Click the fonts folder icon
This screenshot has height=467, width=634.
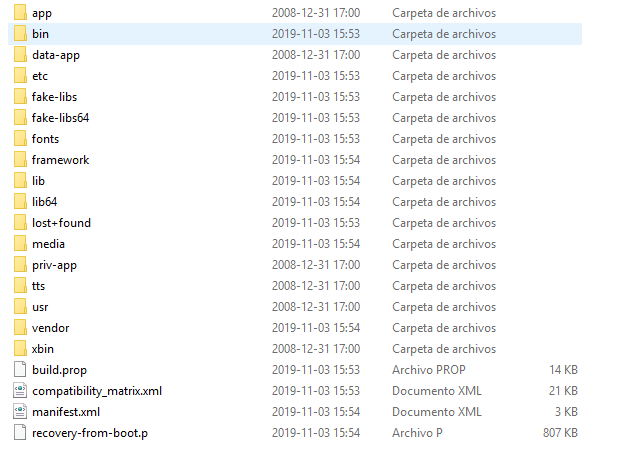coord(20,139)
